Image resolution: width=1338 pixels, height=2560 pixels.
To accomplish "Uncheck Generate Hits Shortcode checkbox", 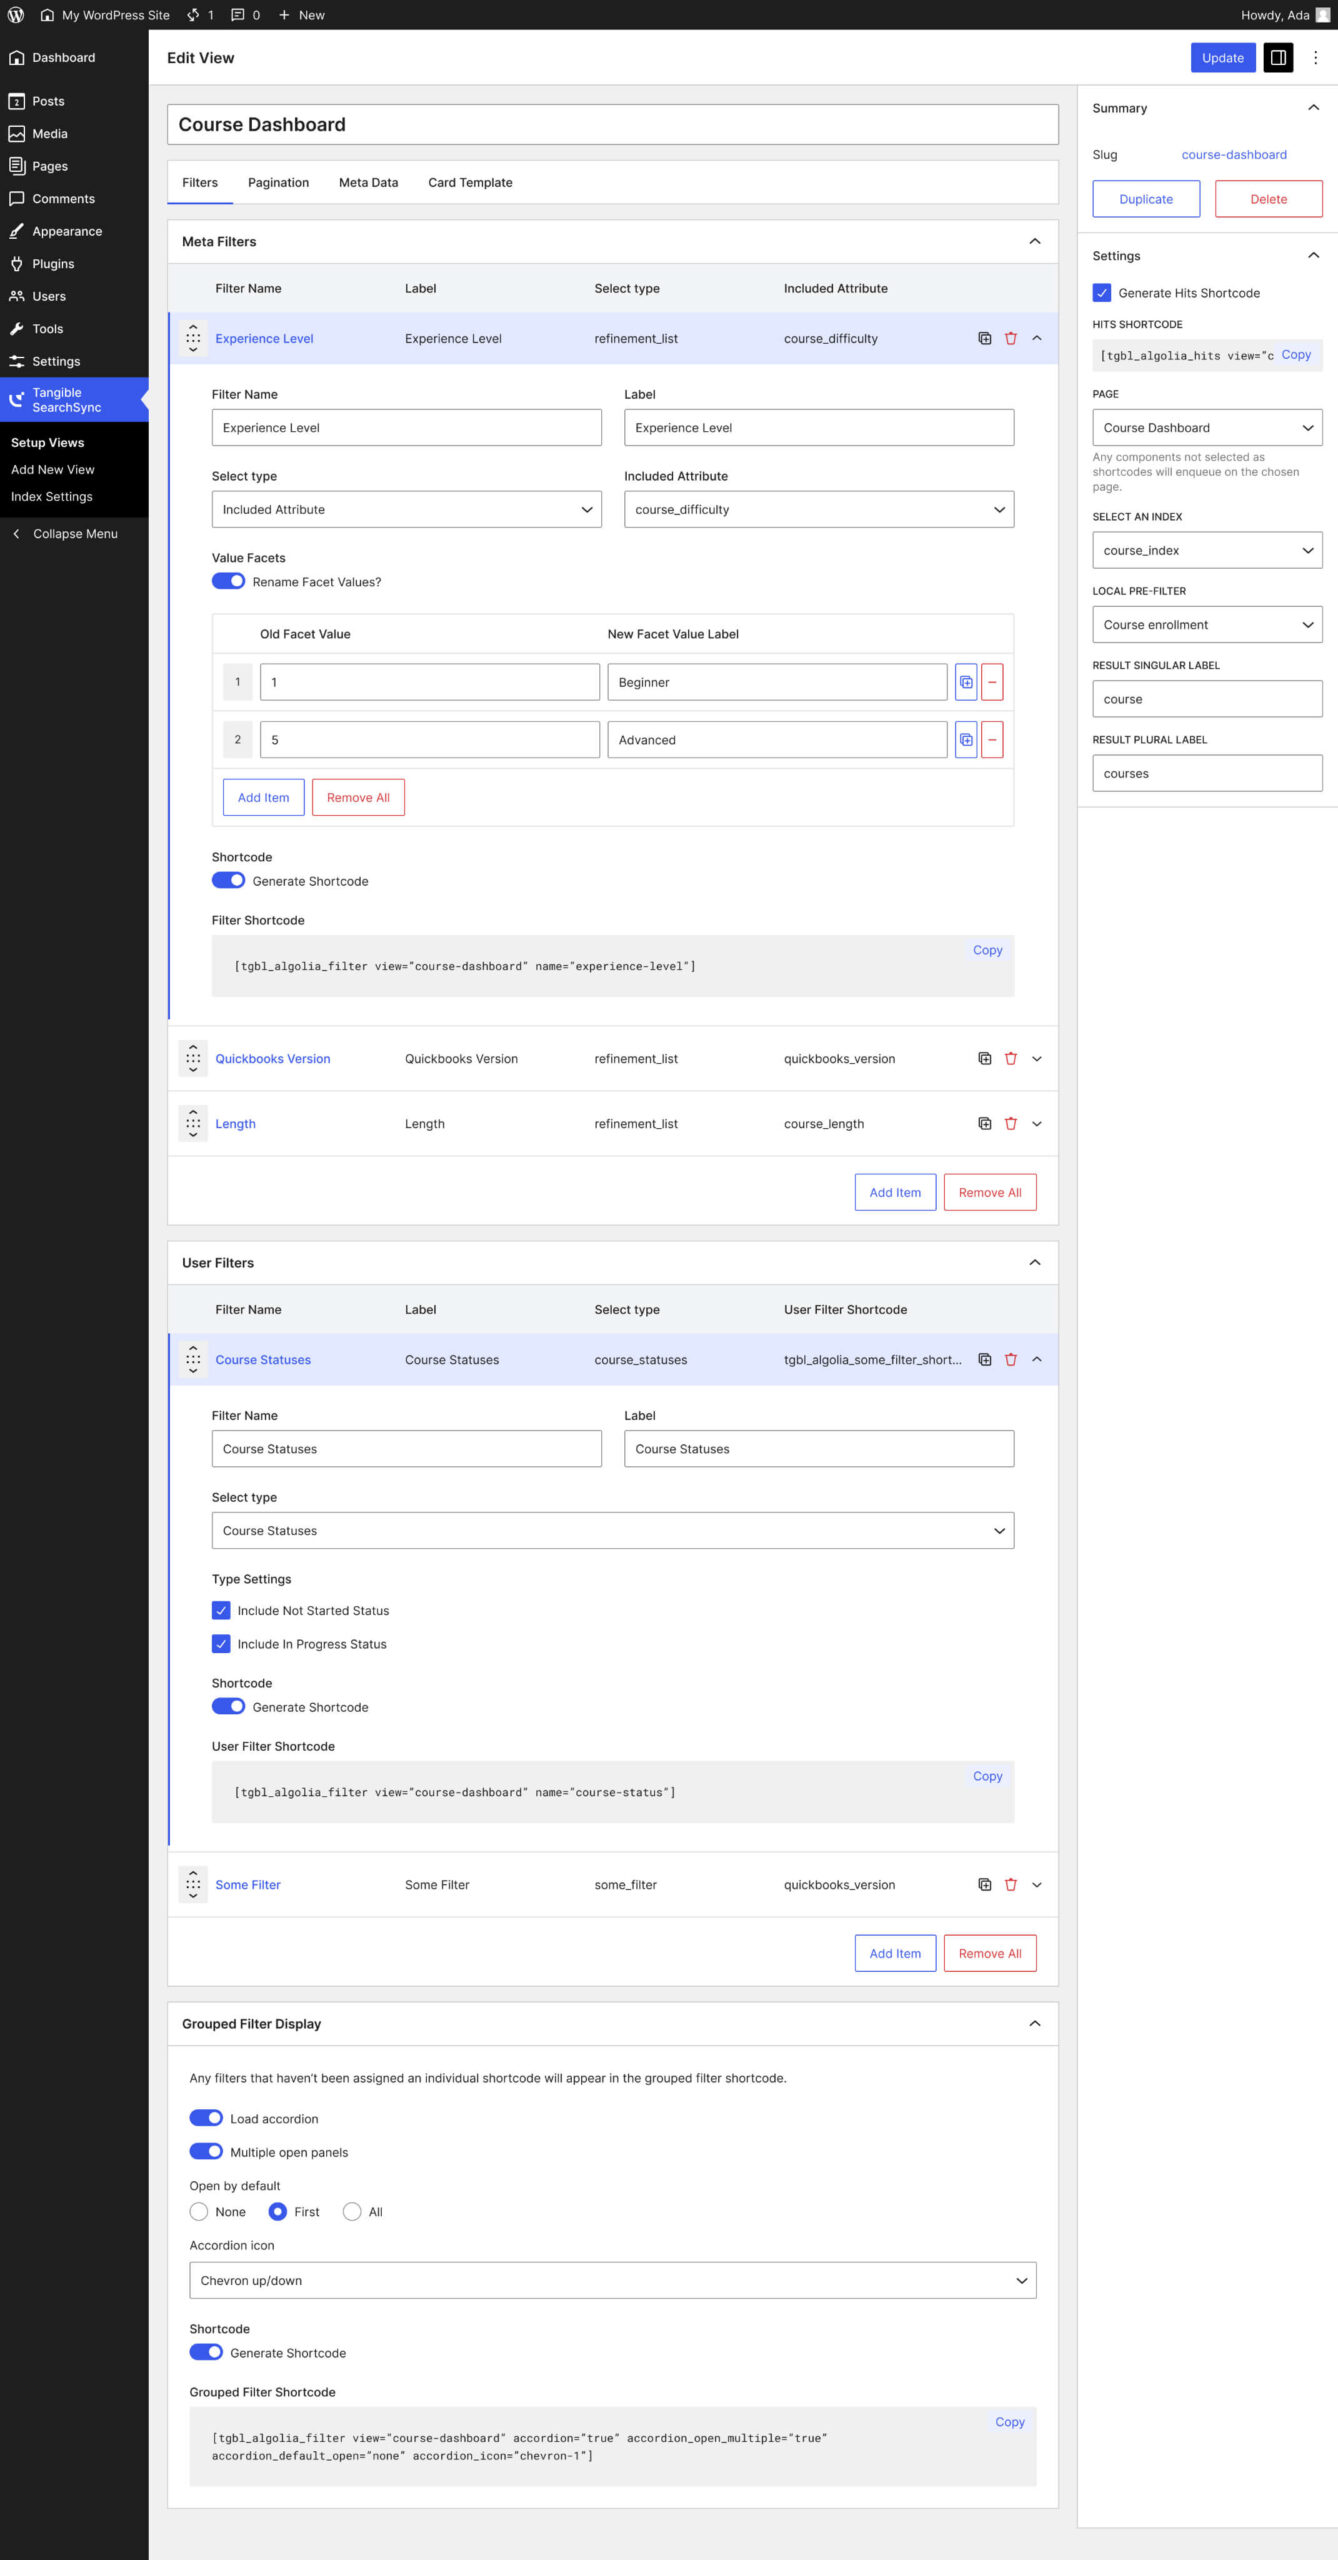I will pyautogui.click(x=1102, y=293).
